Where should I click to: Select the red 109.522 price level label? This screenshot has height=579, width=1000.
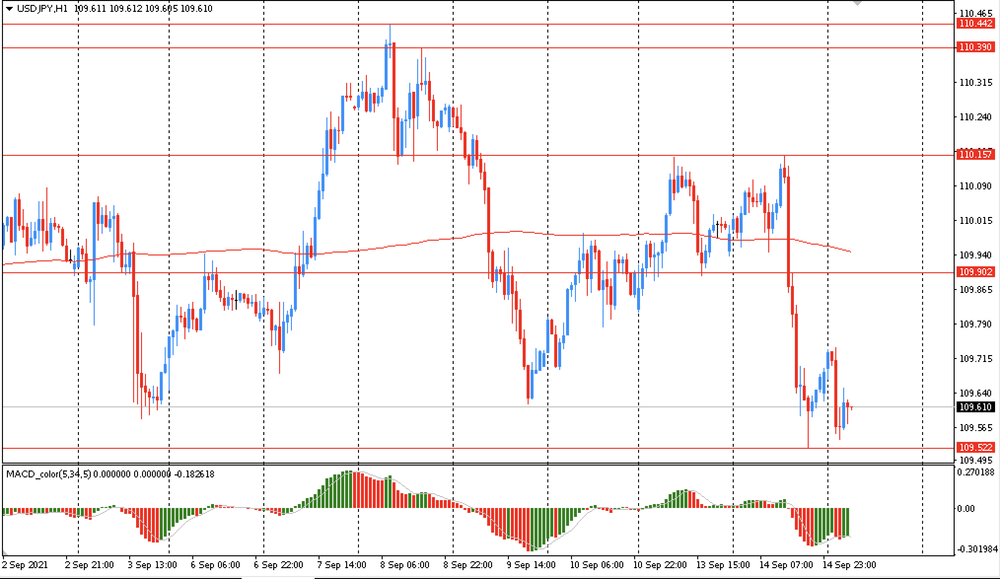pos(975,448)
